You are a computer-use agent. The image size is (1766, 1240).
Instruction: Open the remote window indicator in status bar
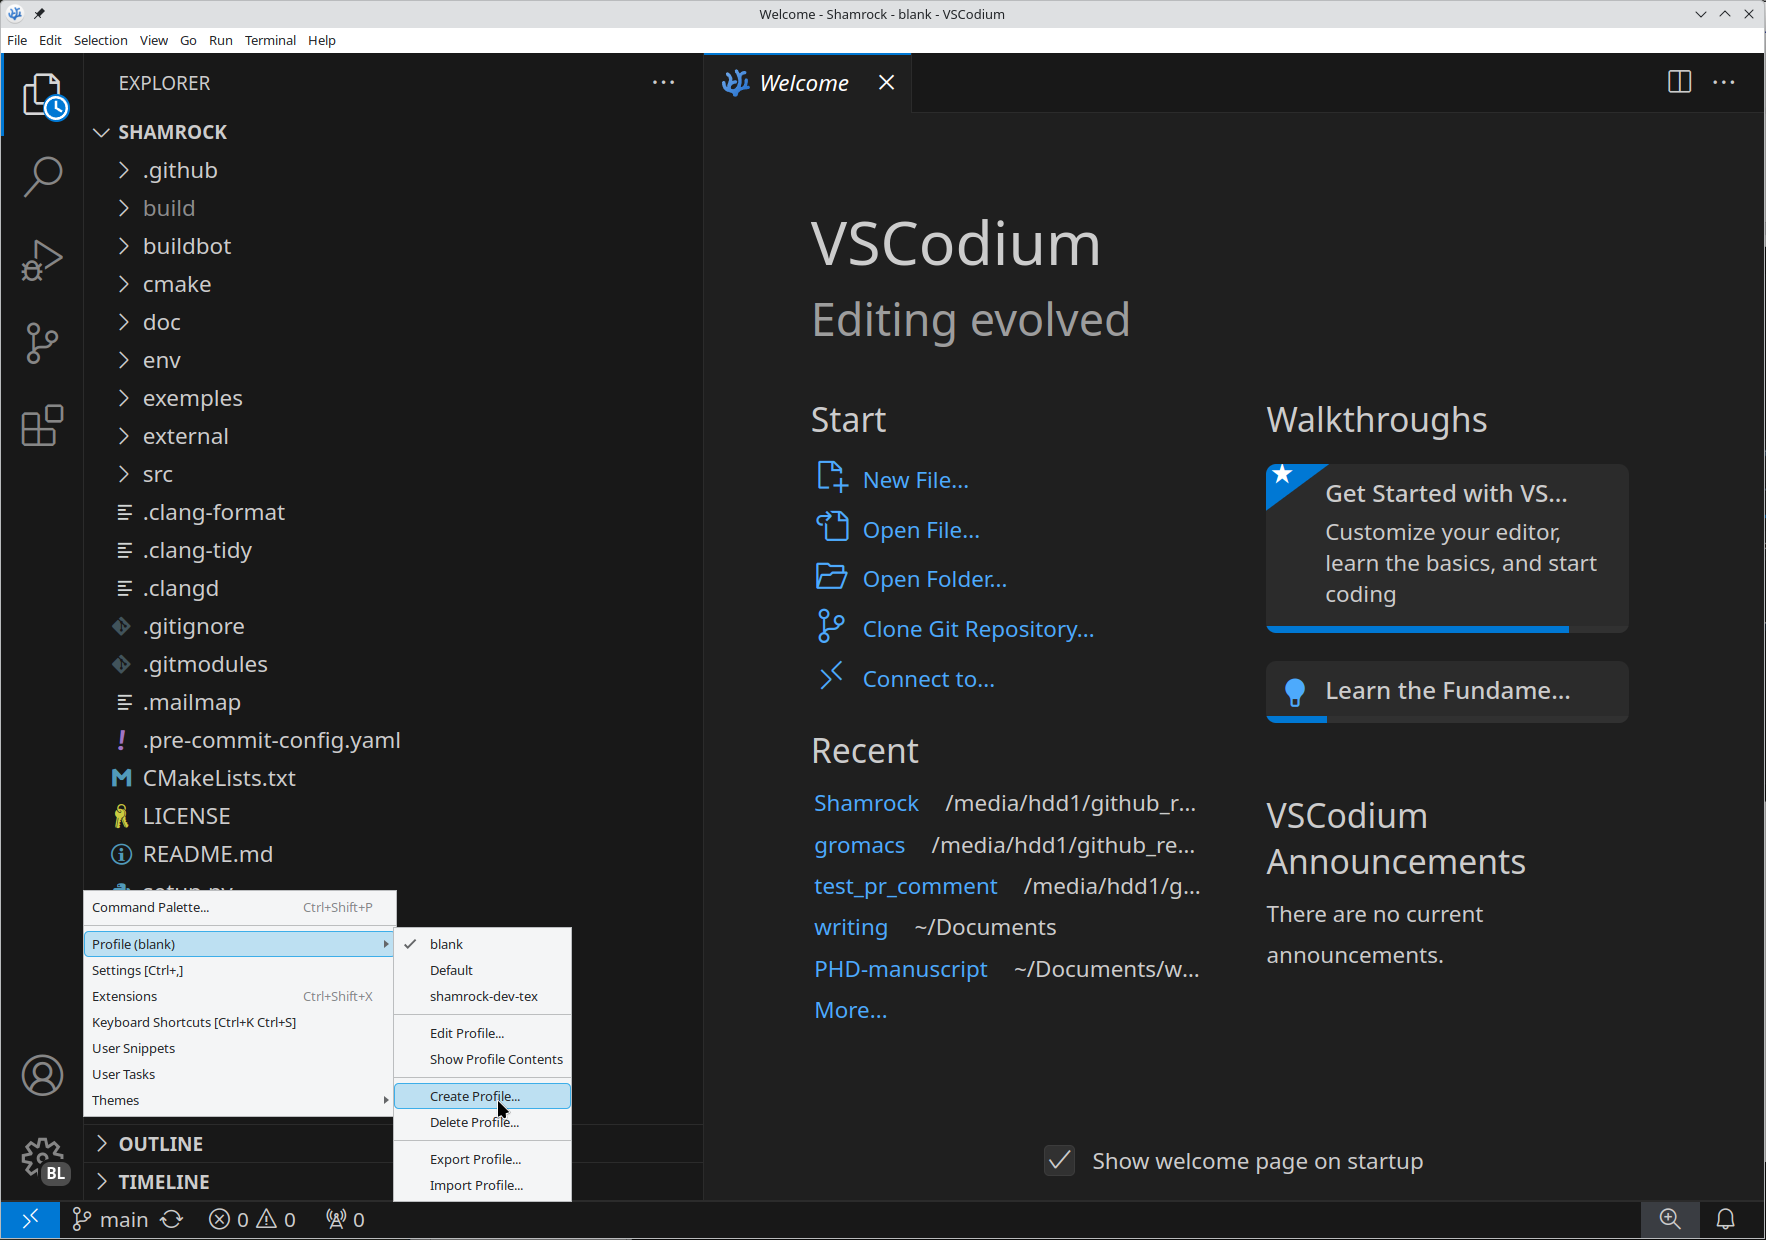(30, 1219)
